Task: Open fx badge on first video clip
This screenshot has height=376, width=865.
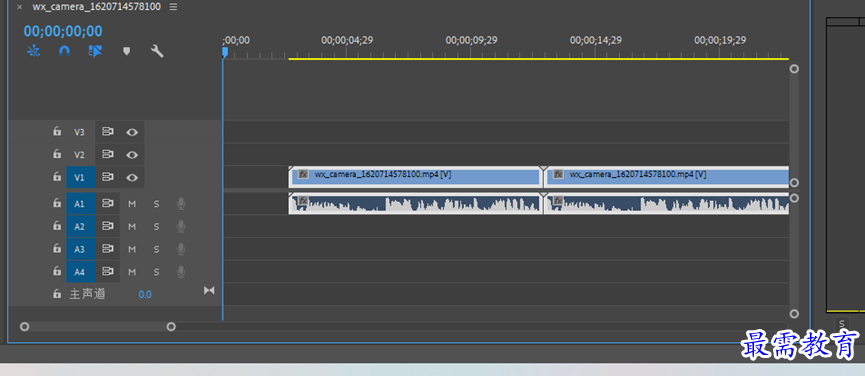Action: (303, 174)
